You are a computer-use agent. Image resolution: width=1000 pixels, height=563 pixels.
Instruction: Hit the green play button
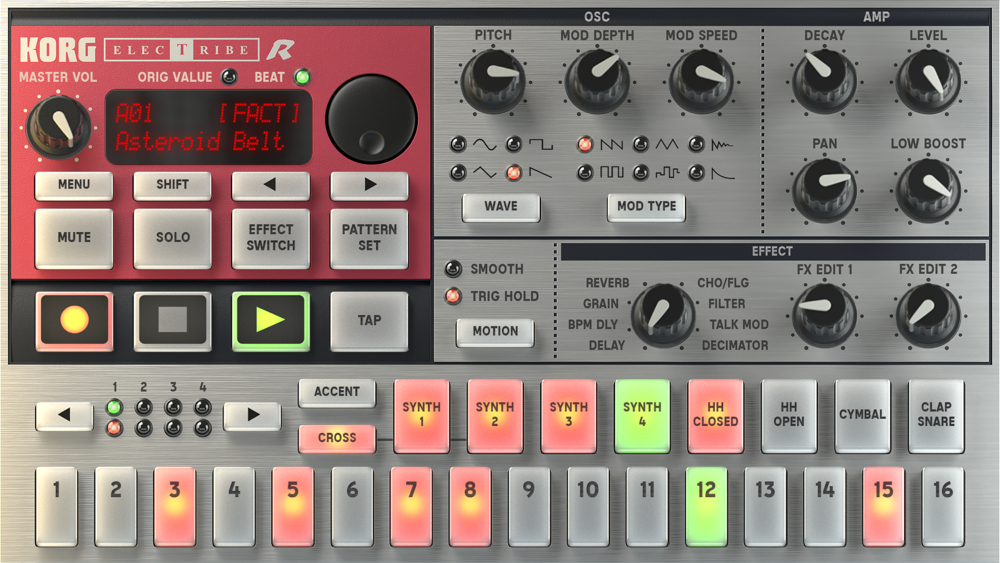coord(270,321)
